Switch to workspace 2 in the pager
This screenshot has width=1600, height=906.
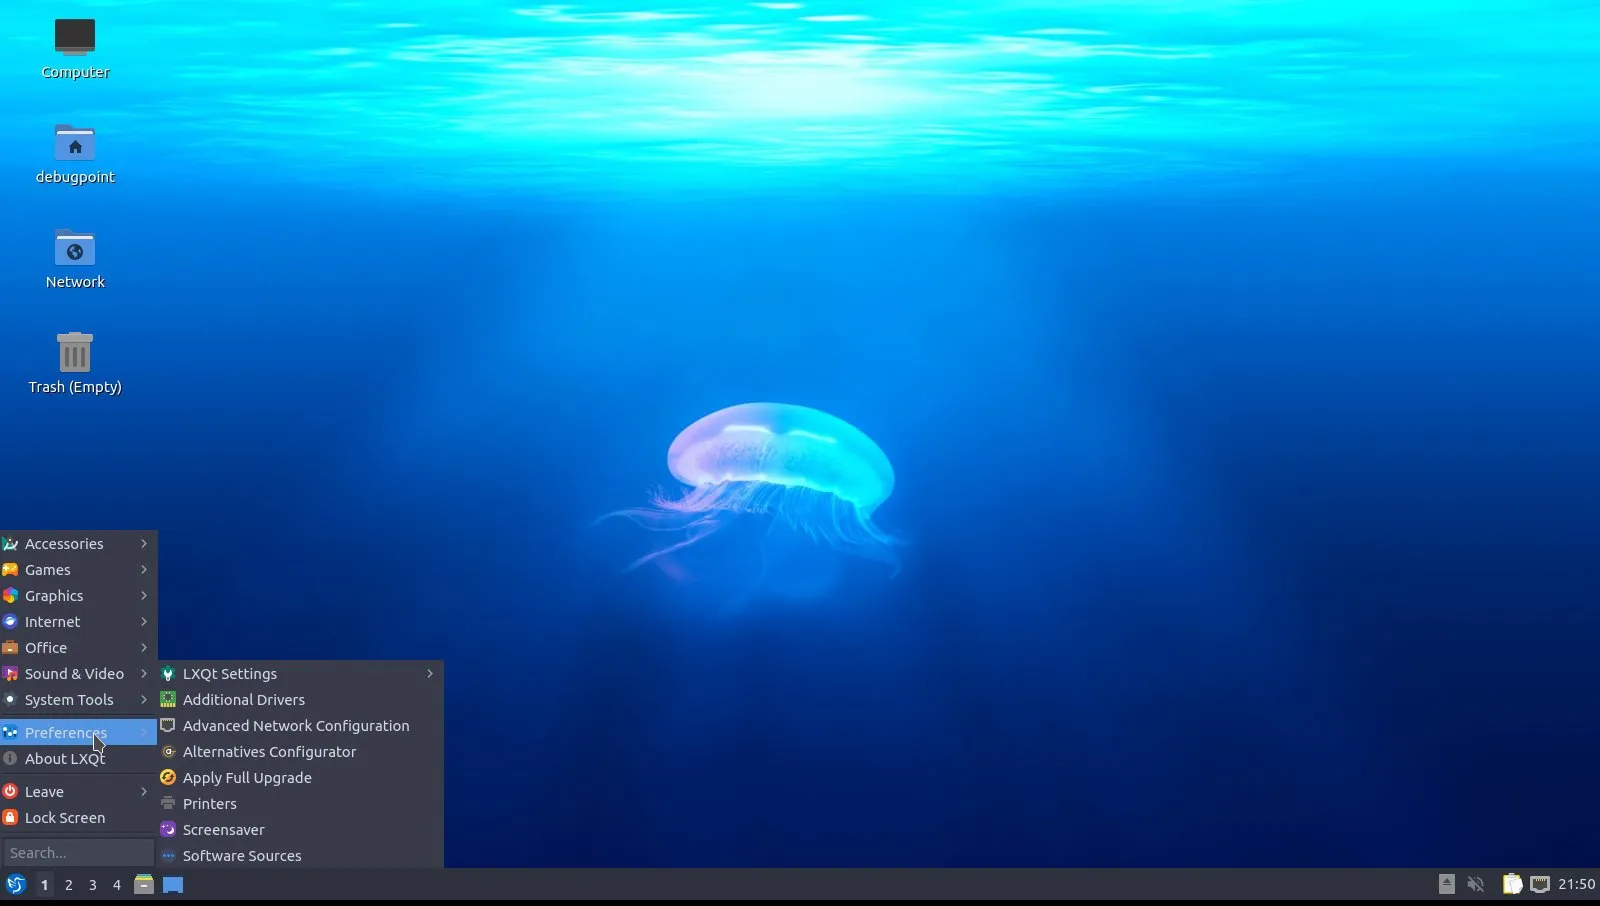pyautogui.click(x=69, y=885)
